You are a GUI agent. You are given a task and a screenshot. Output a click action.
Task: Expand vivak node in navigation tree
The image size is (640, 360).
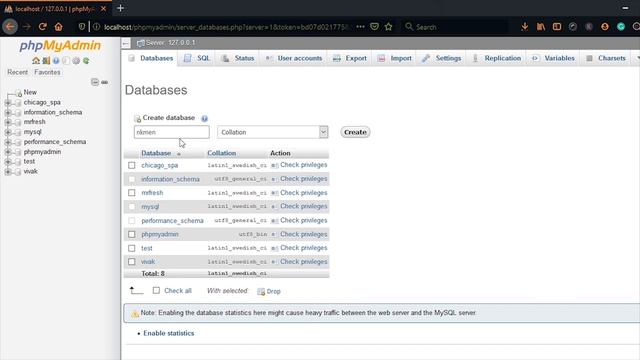(8, 171)
